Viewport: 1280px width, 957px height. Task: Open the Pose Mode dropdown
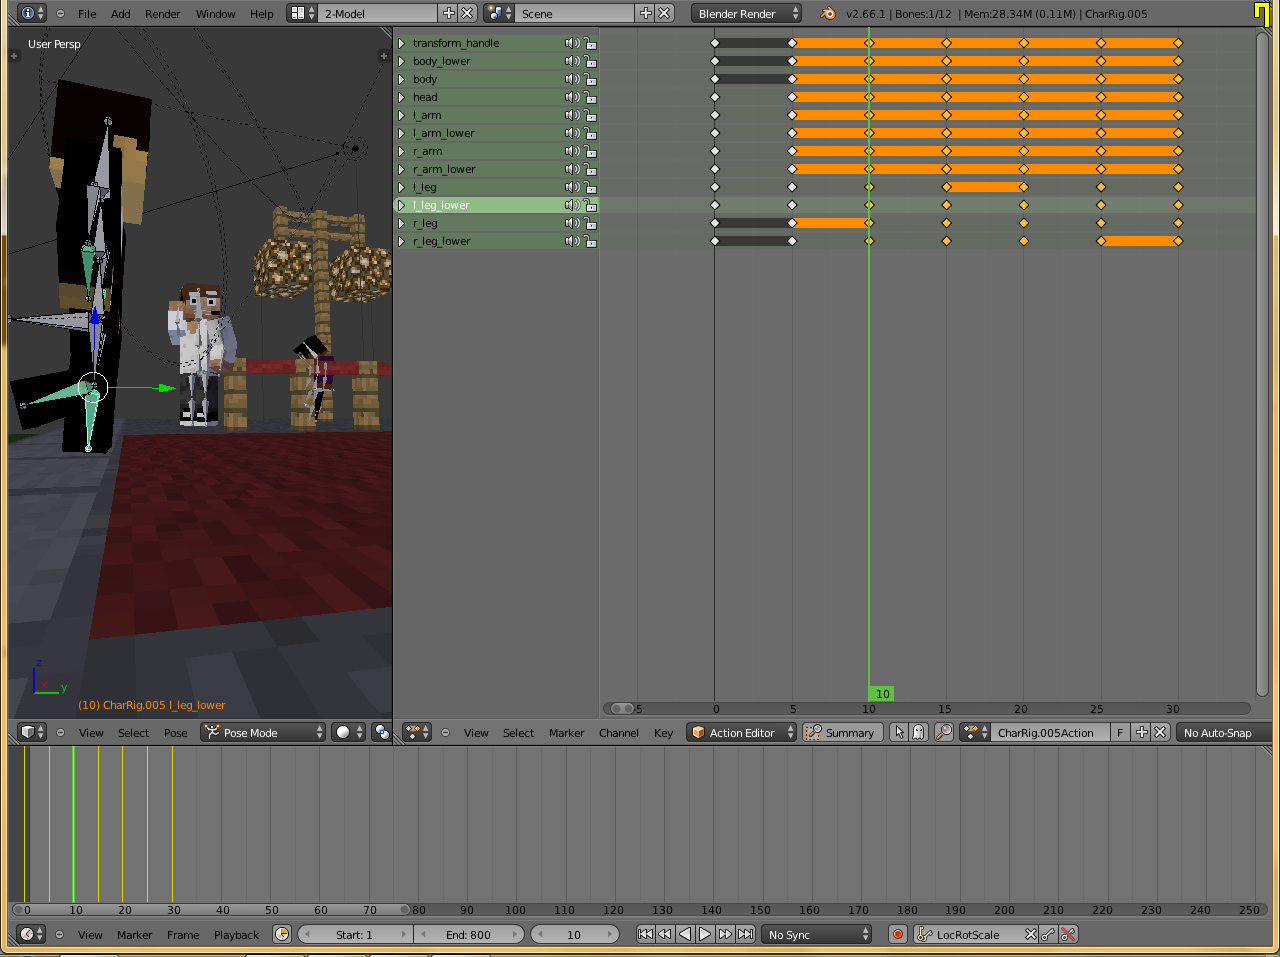coord(264,732)
